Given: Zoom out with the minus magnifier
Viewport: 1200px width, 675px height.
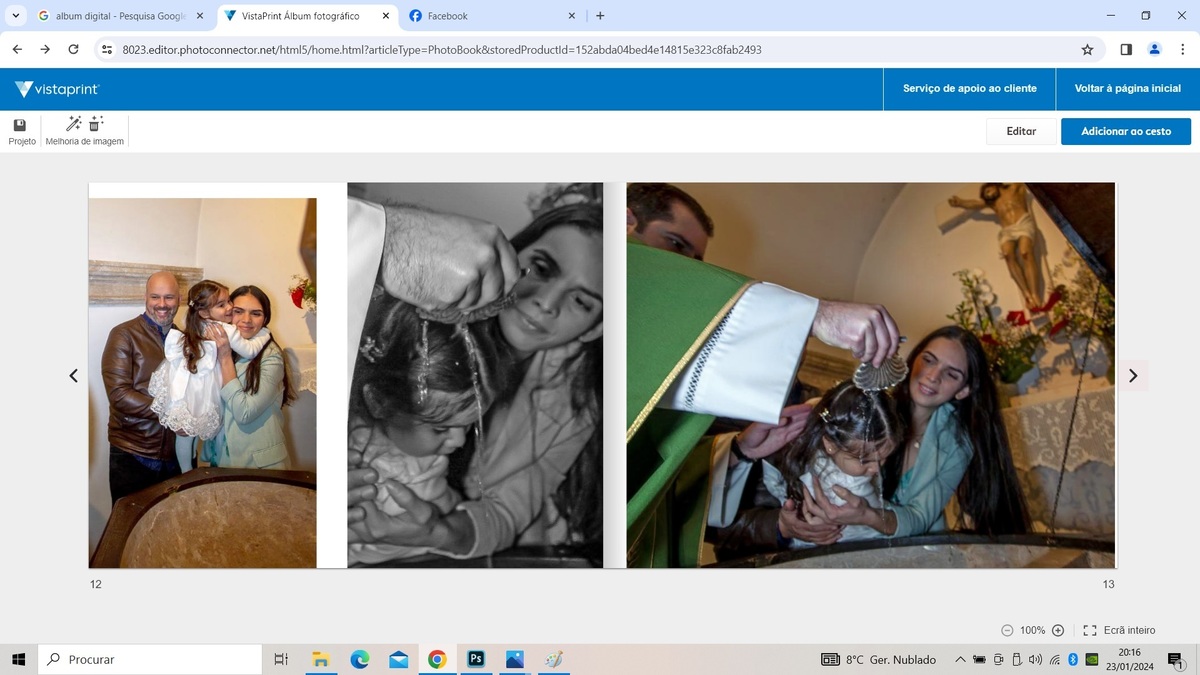Looking at the screenshot, I should pyautogui.click(x=1007, y=630).
